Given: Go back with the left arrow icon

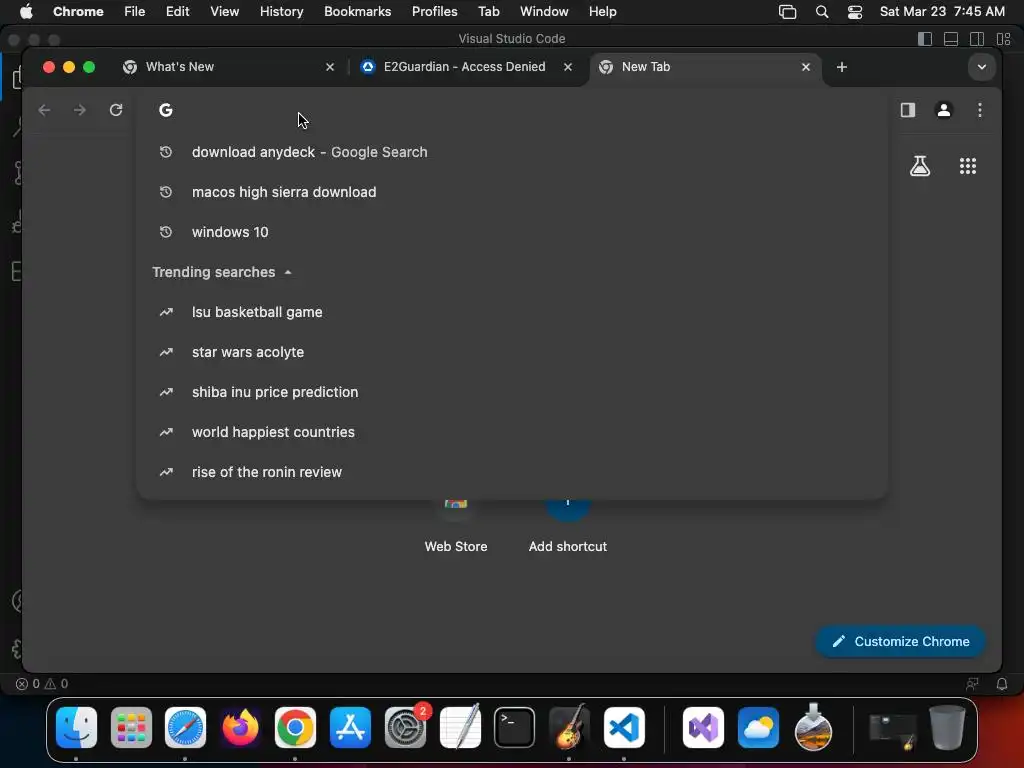Looking at the screenshot, I should point(44,110).
